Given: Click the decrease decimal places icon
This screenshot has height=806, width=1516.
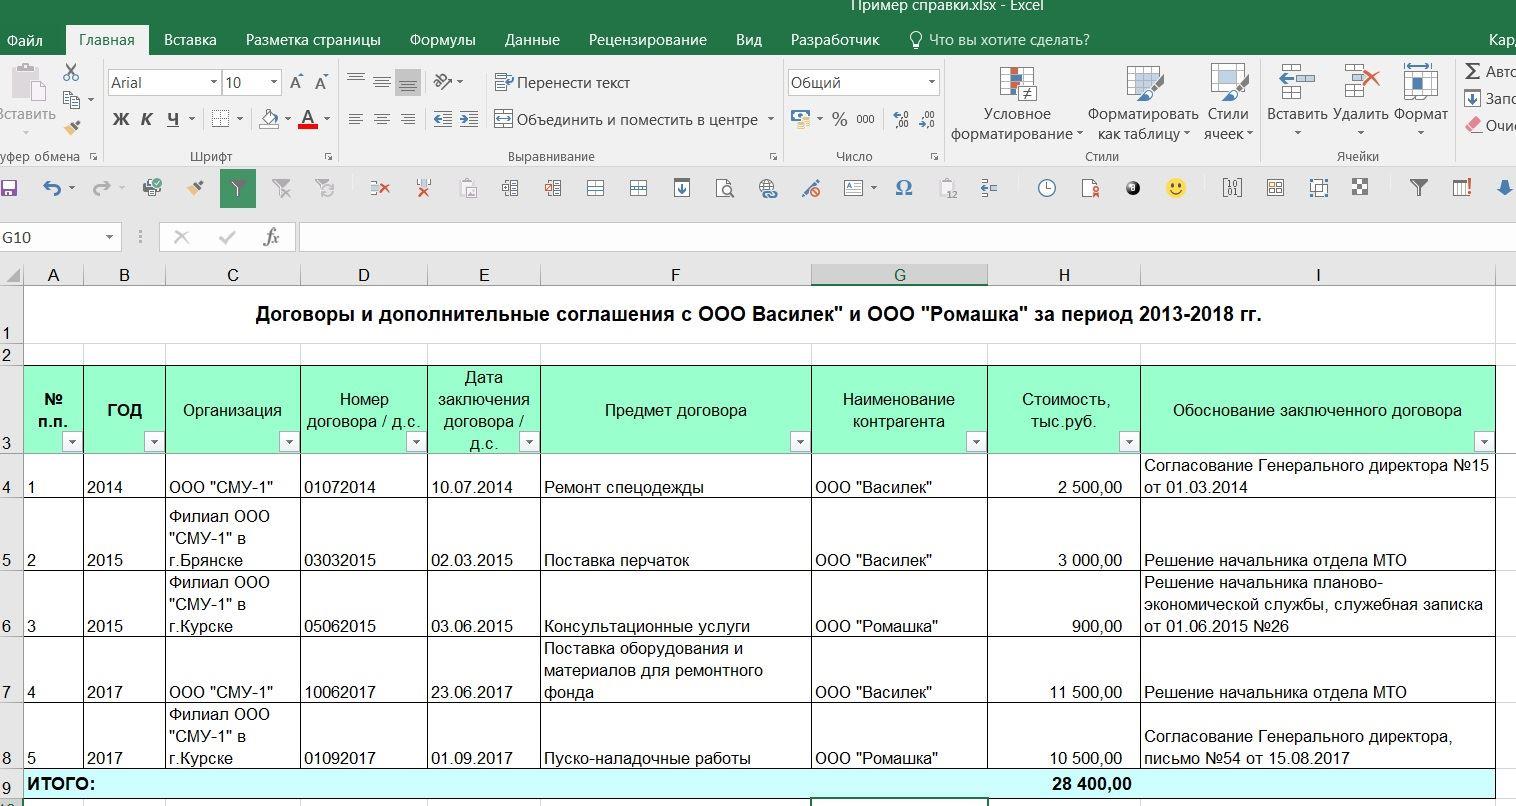Looking at the screenshot, I should click(927, 119).
